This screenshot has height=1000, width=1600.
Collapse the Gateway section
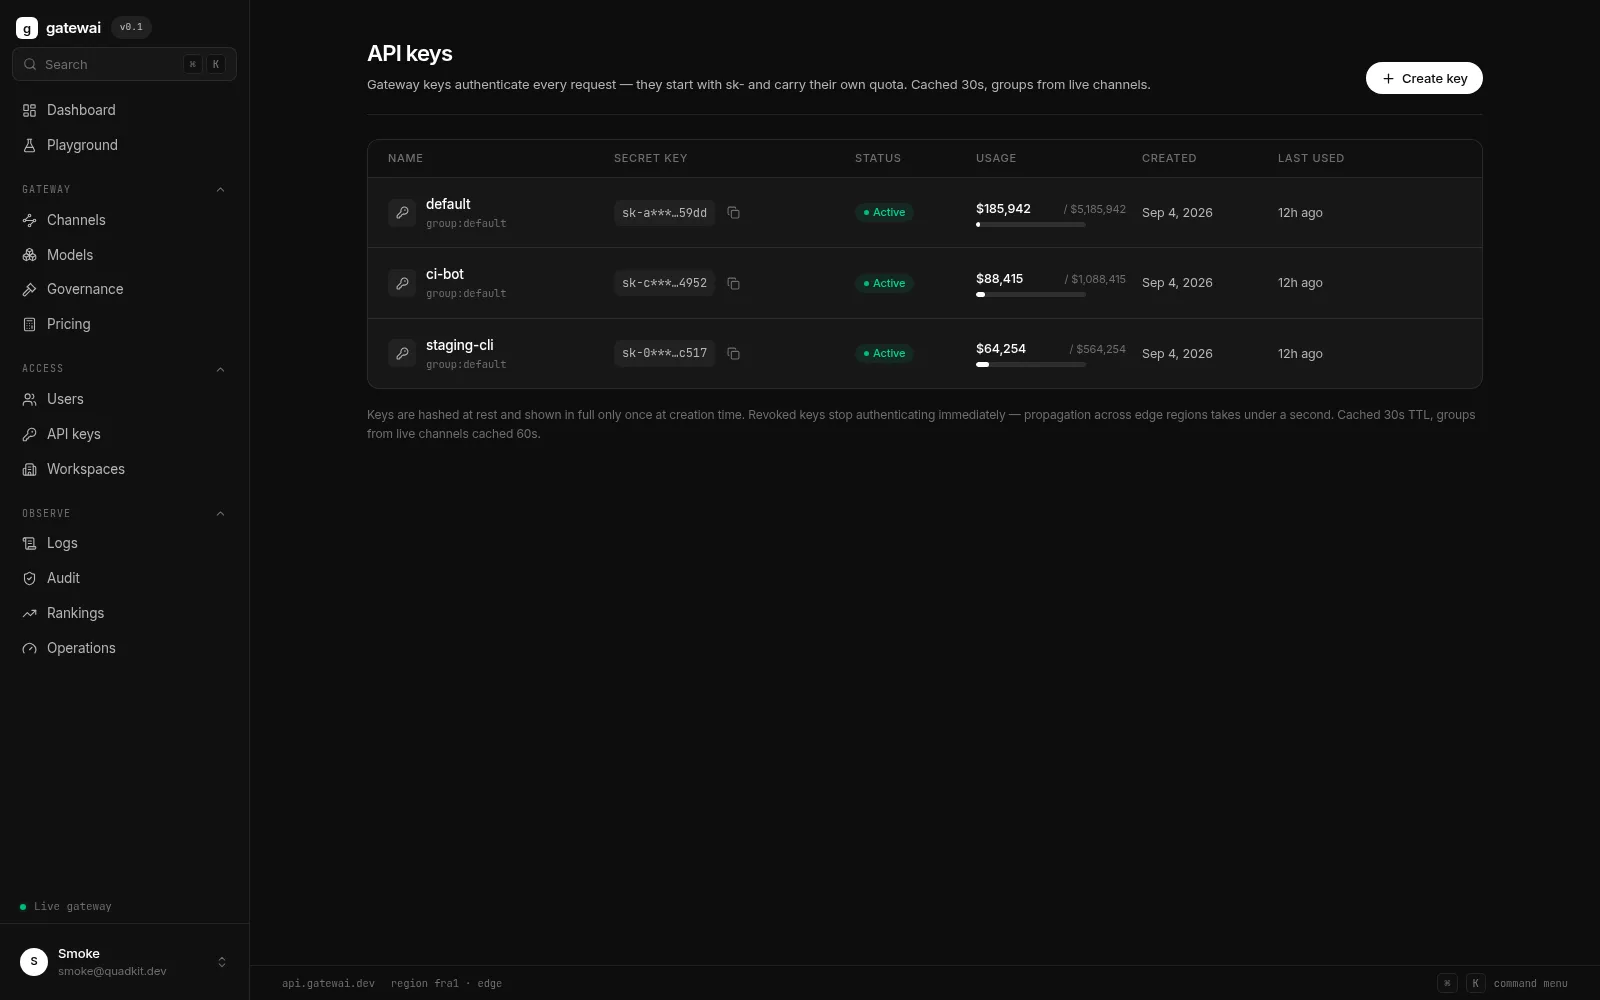pyautogui.click(x=221, y=190)
